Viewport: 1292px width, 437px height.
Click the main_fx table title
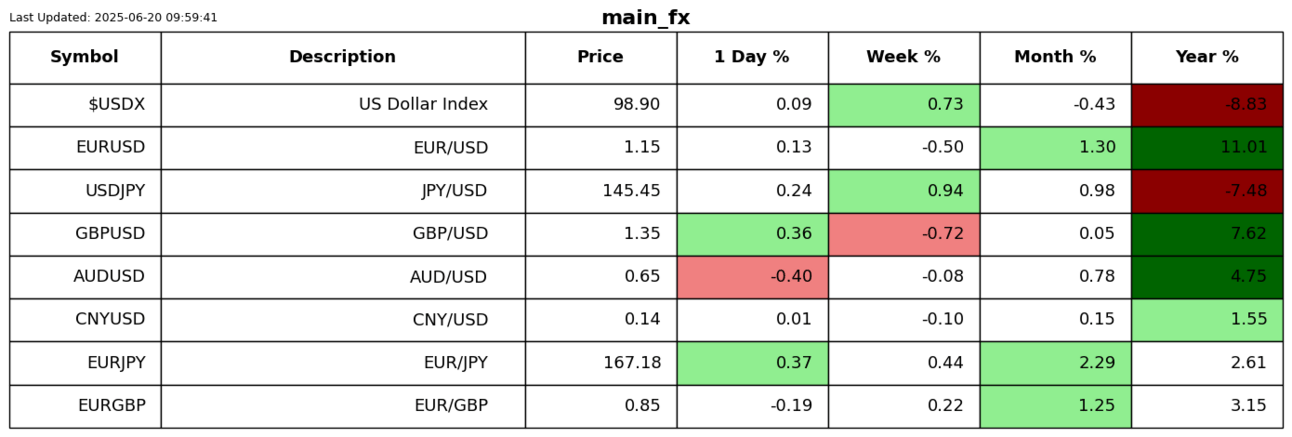[645, 18]
